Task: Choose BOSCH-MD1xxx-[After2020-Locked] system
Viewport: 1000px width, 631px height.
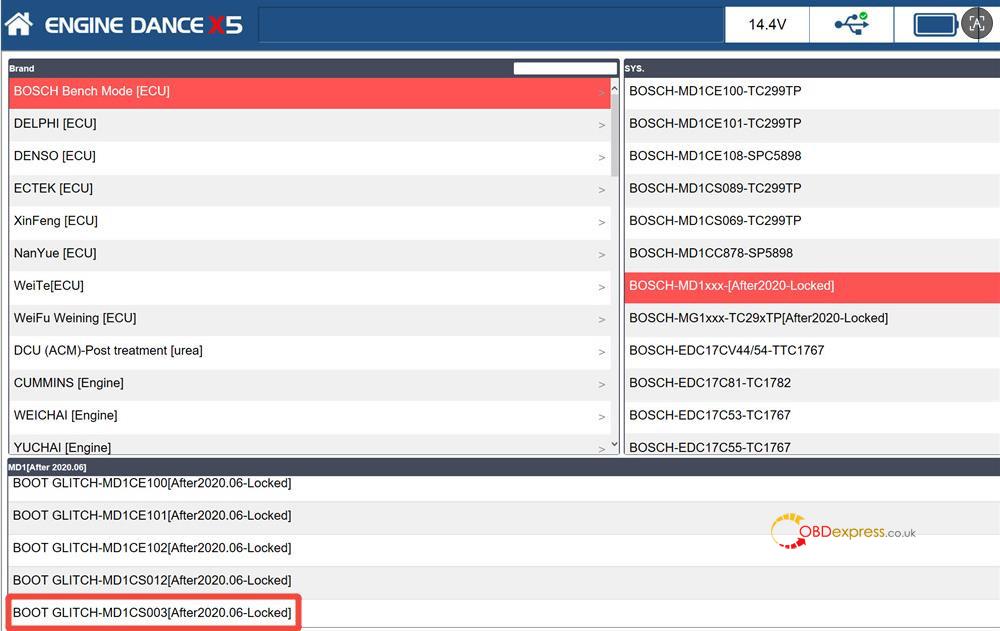Action: click(x=812, y=287)
